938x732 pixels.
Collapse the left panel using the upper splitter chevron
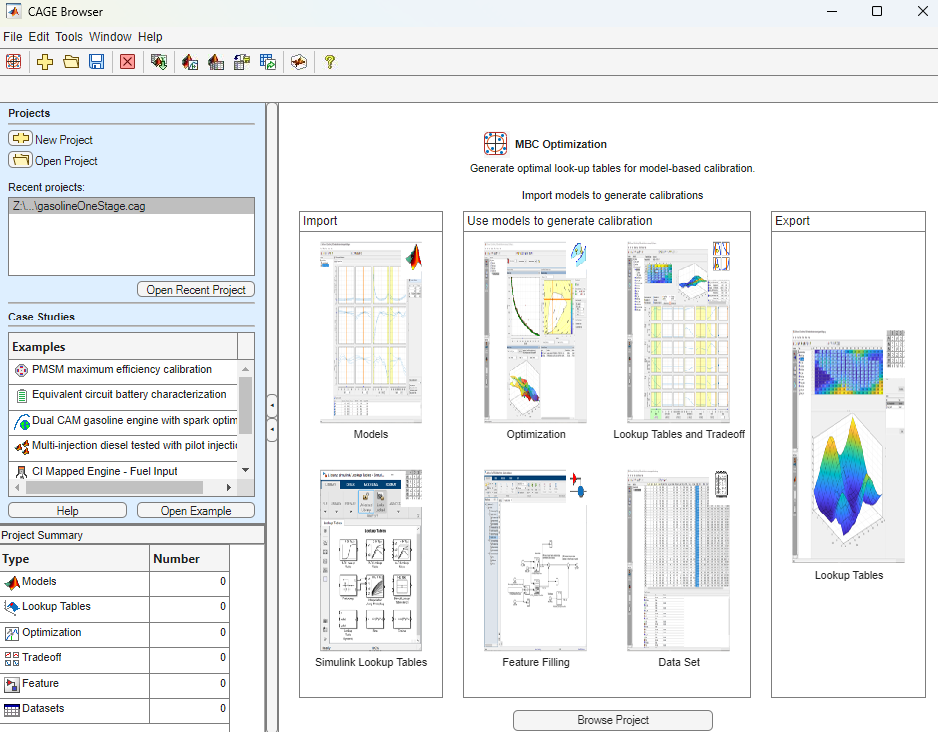(271, 405)
